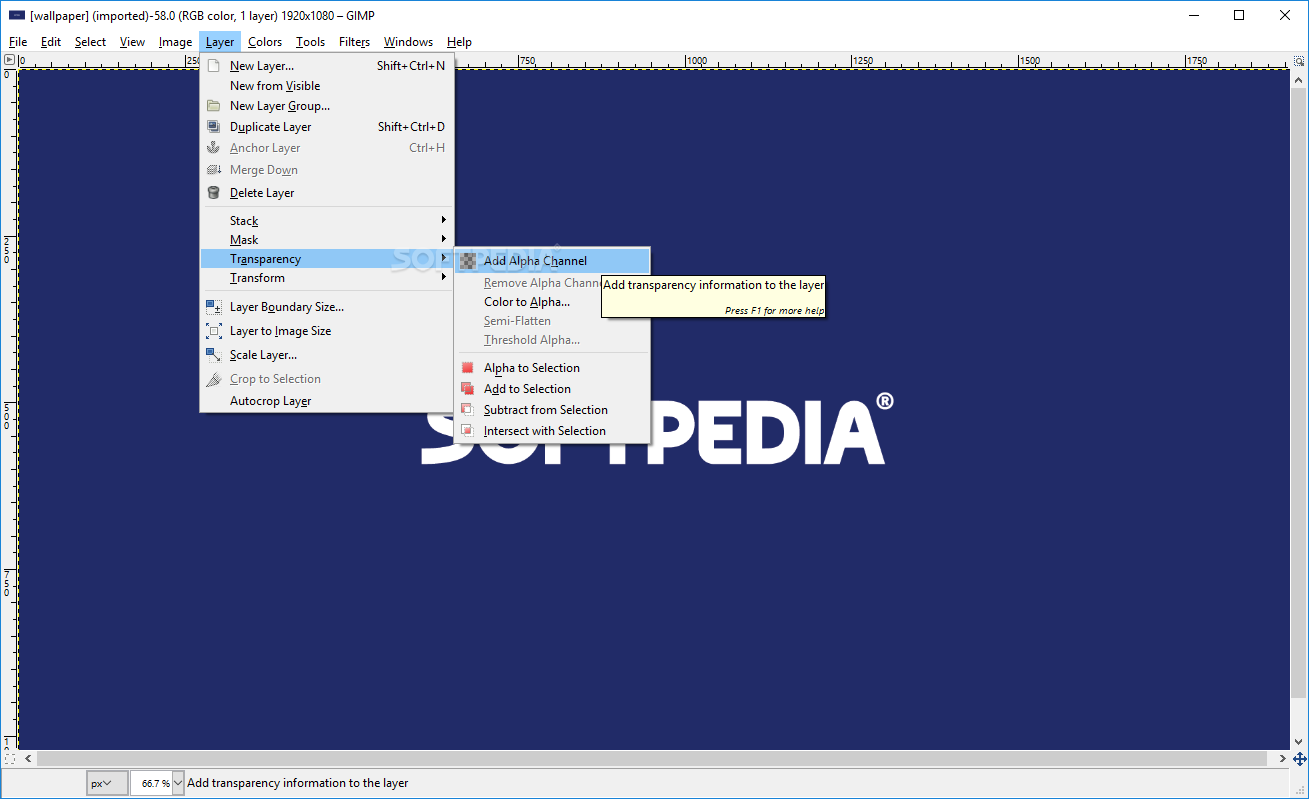
Task: Open the Help menu
Action: (x=459, y=42)
